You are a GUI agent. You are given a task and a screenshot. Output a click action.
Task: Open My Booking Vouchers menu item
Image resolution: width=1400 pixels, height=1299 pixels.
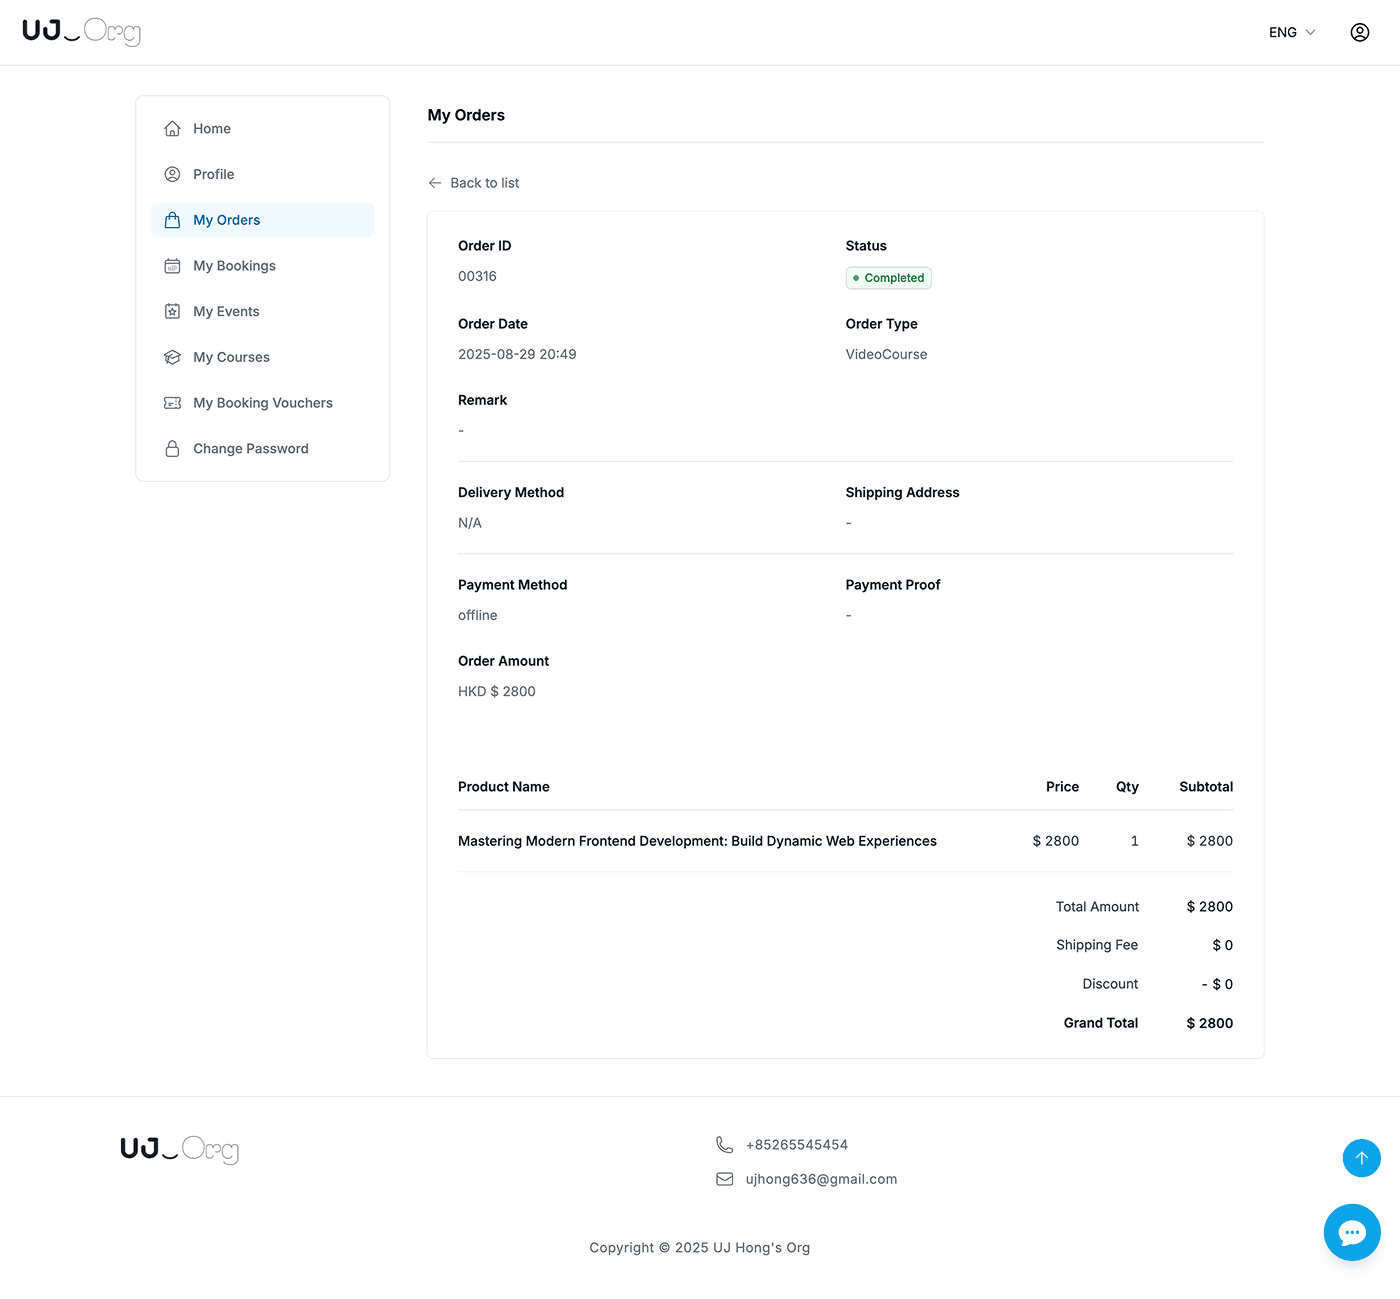[x=262, y=403]
